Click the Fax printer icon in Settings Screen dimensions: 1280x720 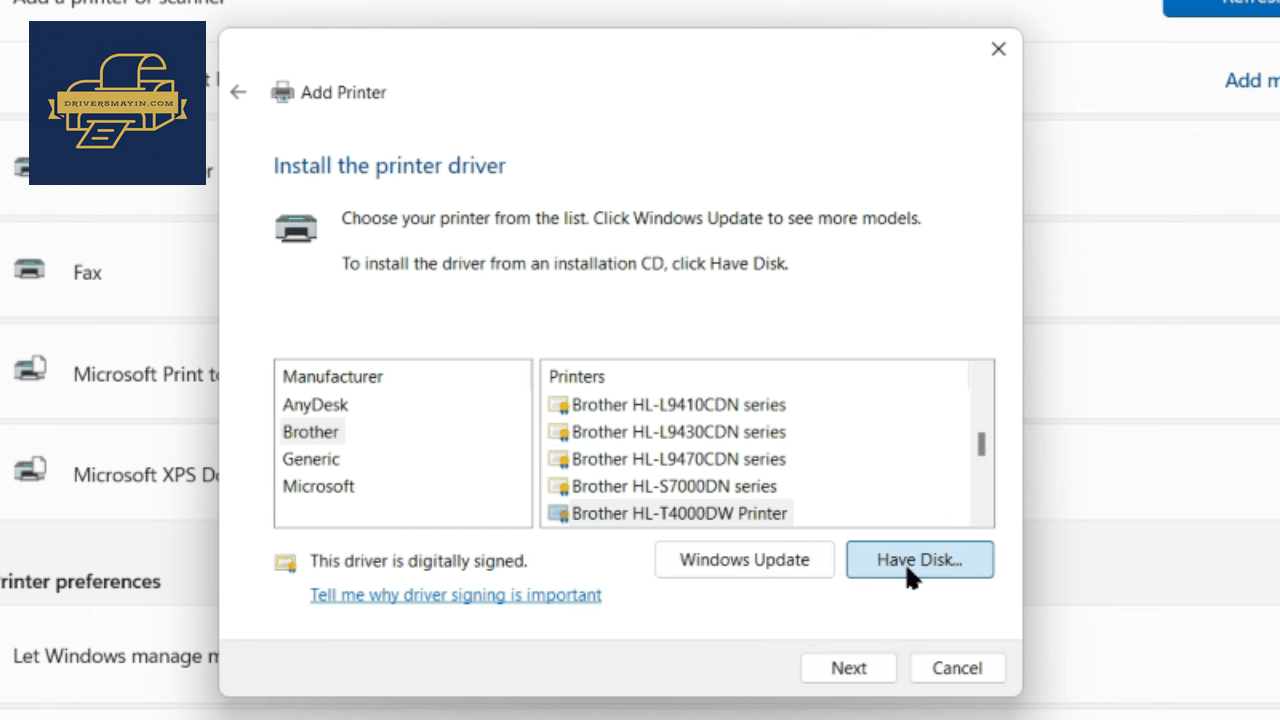pos(29,270)
